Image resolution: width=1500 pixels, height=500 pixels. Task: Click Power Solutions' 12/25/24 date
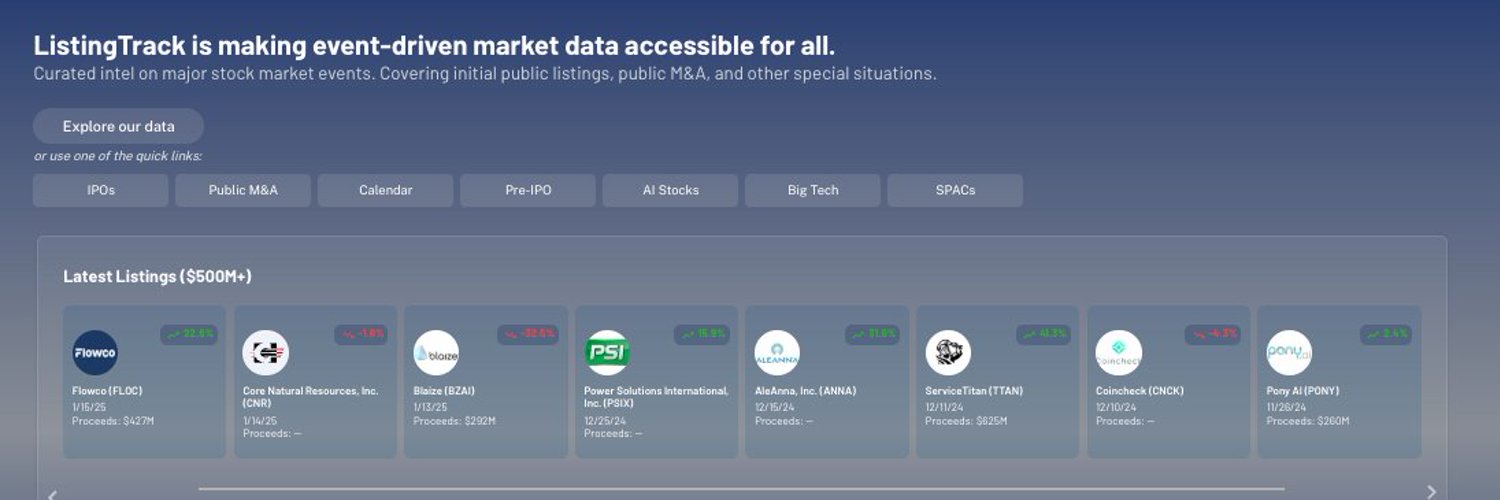604,421
